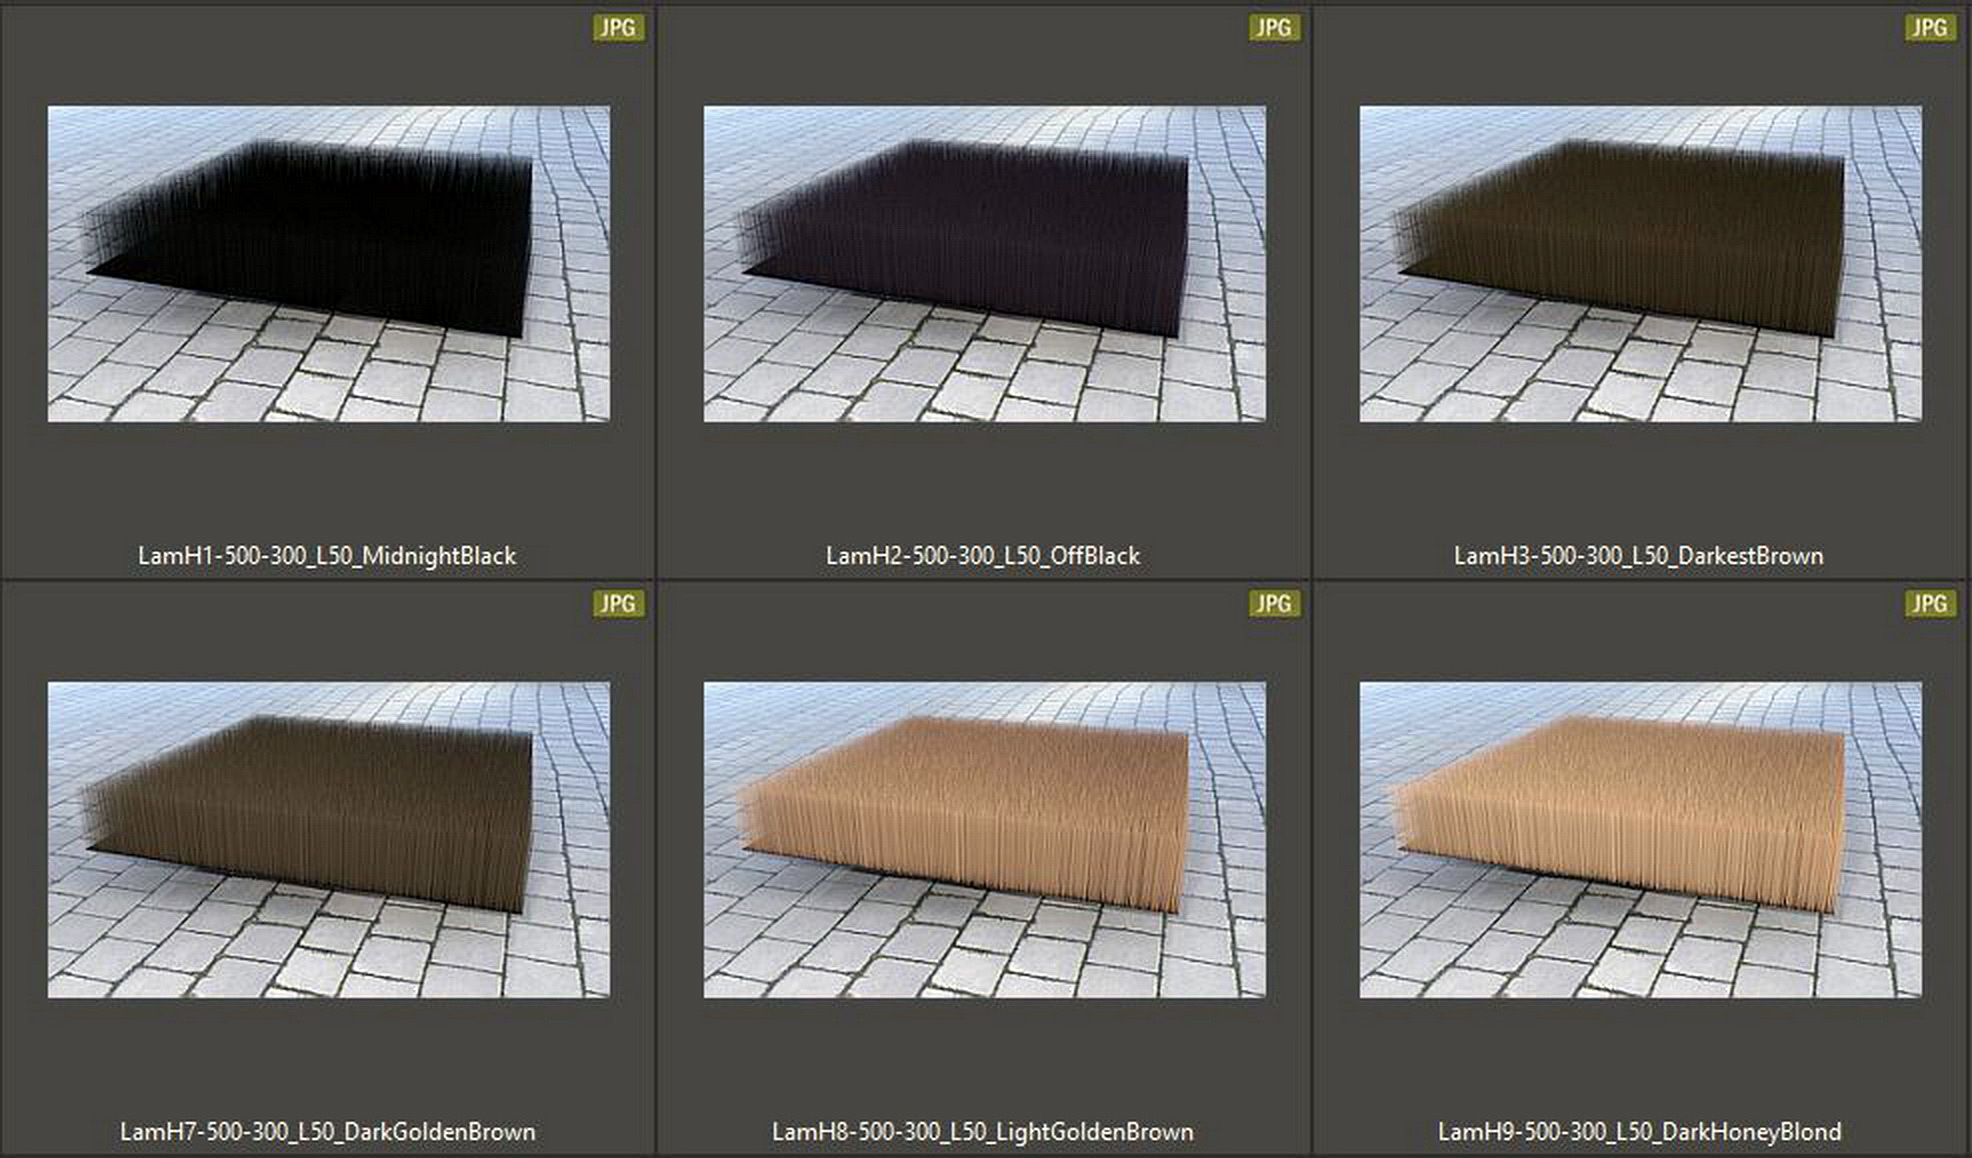Click filename LamH7-500-300_L50_DarkGoldenBrown

[x=327, y=1132]
